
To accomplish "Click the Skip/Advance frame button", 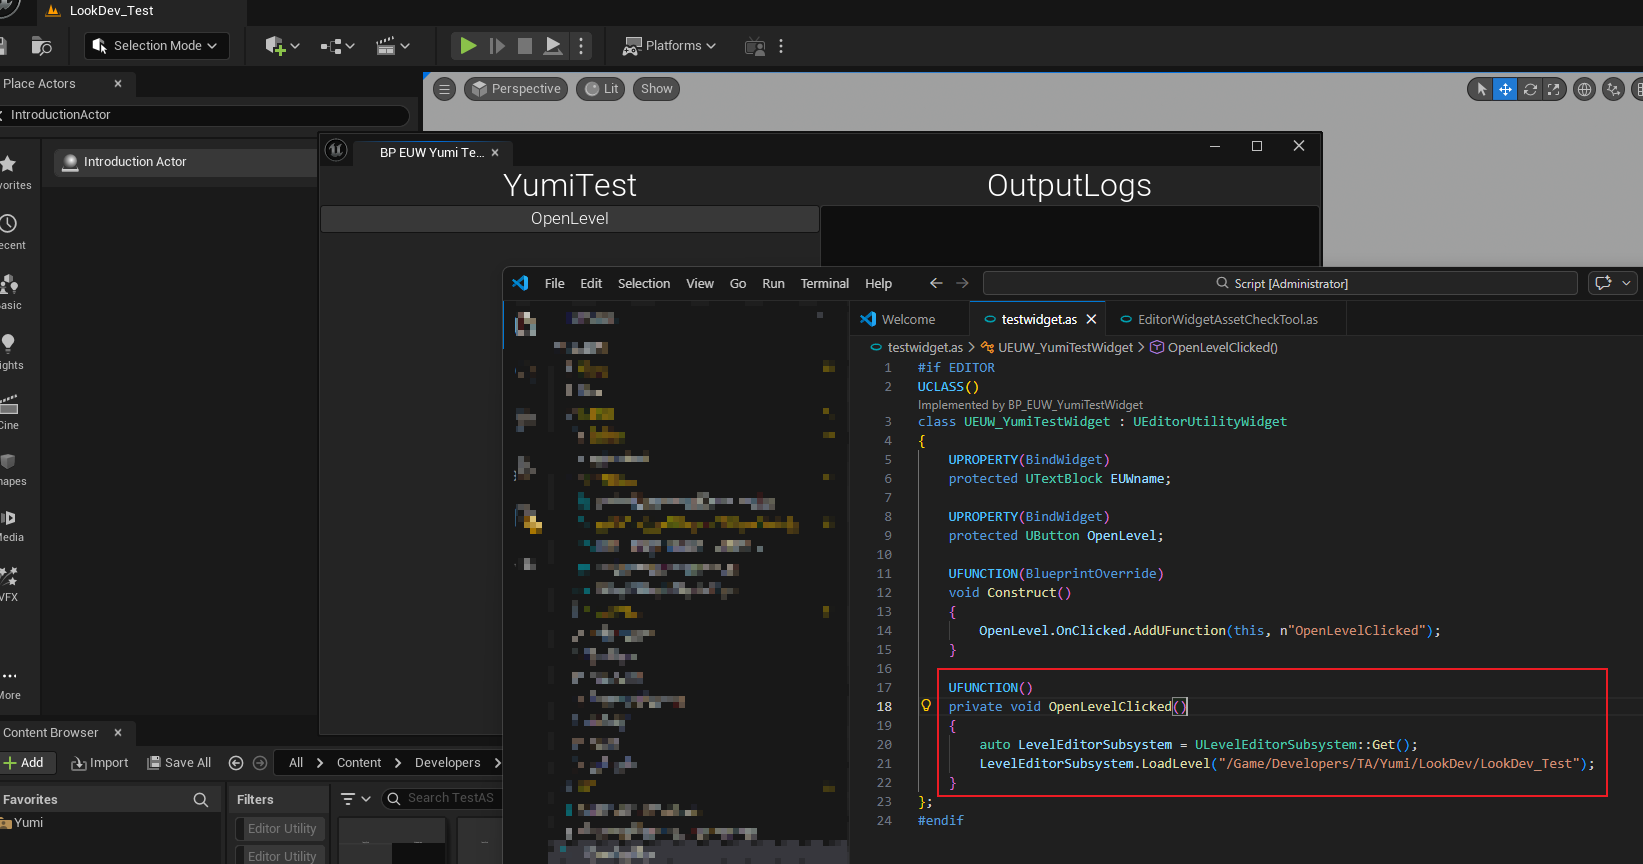I will pos(497,46).
